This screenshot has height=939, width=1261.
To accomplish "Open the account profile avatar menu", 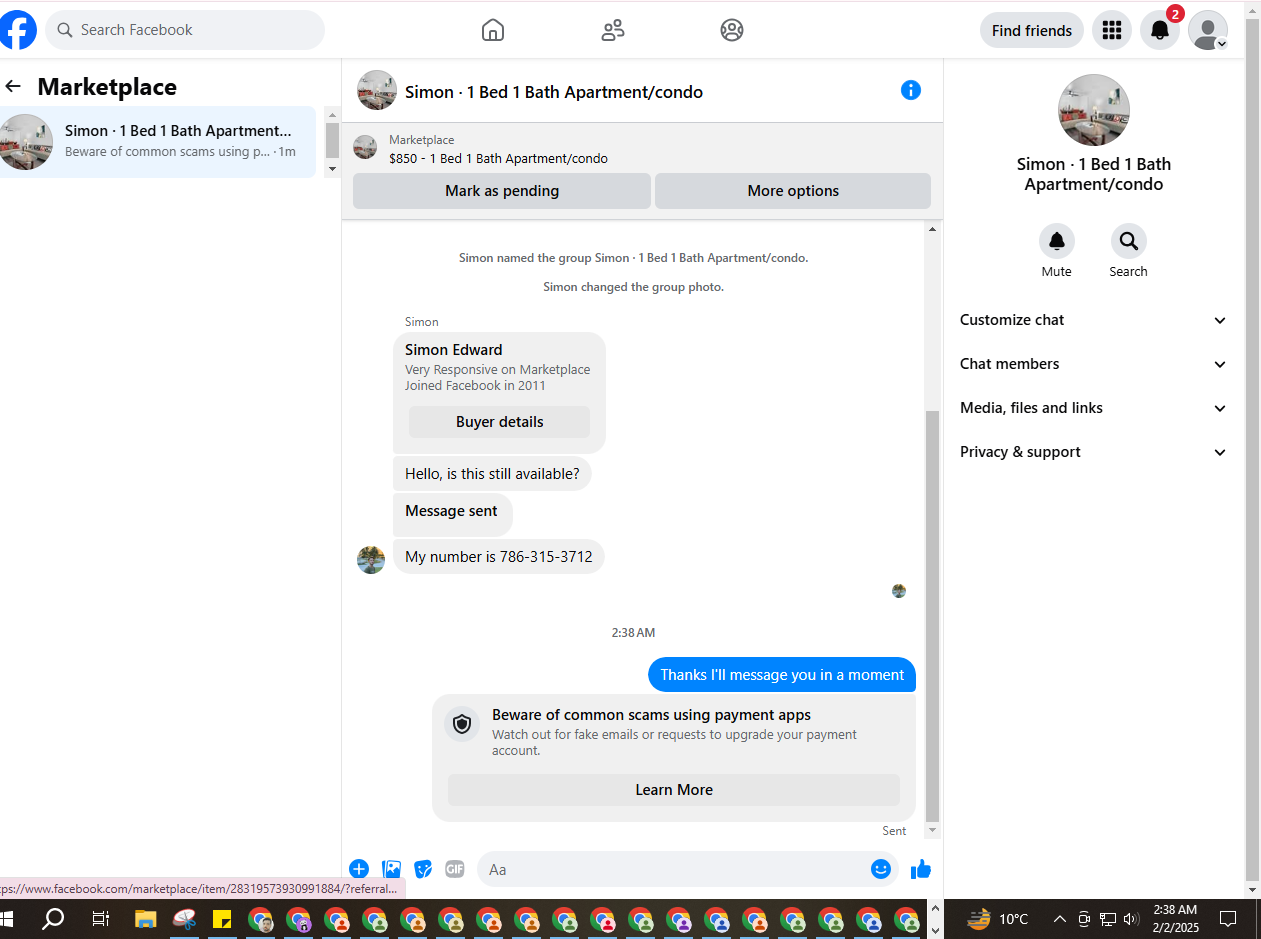I will [1208, 30].
